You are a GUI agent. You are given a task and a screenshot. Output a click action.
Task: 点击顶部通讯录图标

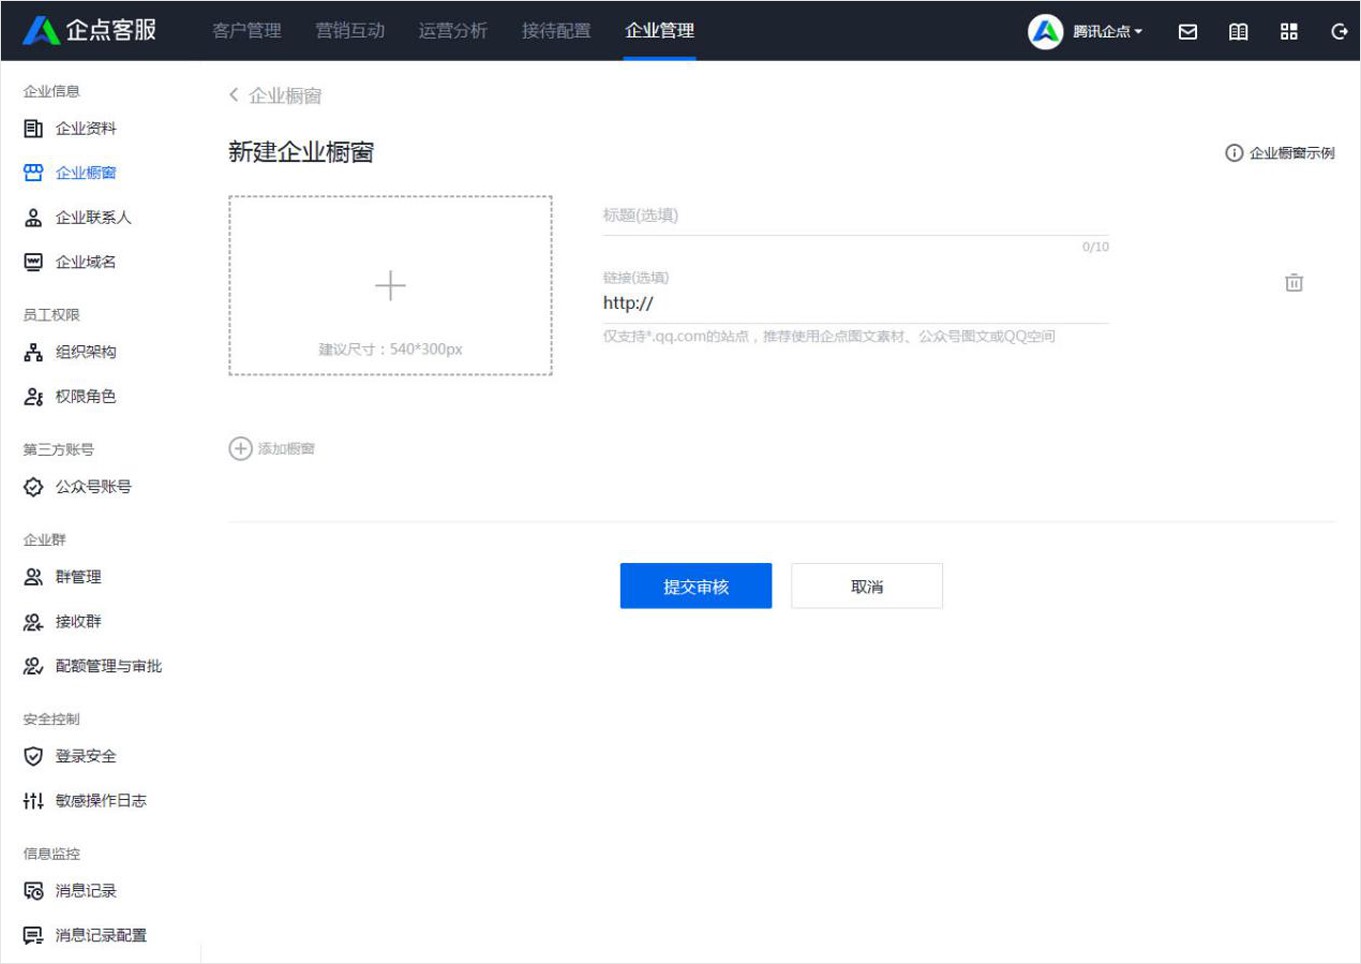click(1238, 31)
